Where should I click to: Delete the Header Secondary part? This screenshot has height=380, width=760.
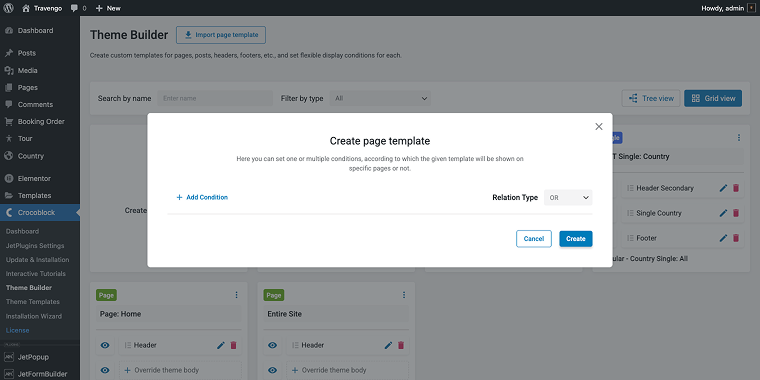(x=736, y=188)
